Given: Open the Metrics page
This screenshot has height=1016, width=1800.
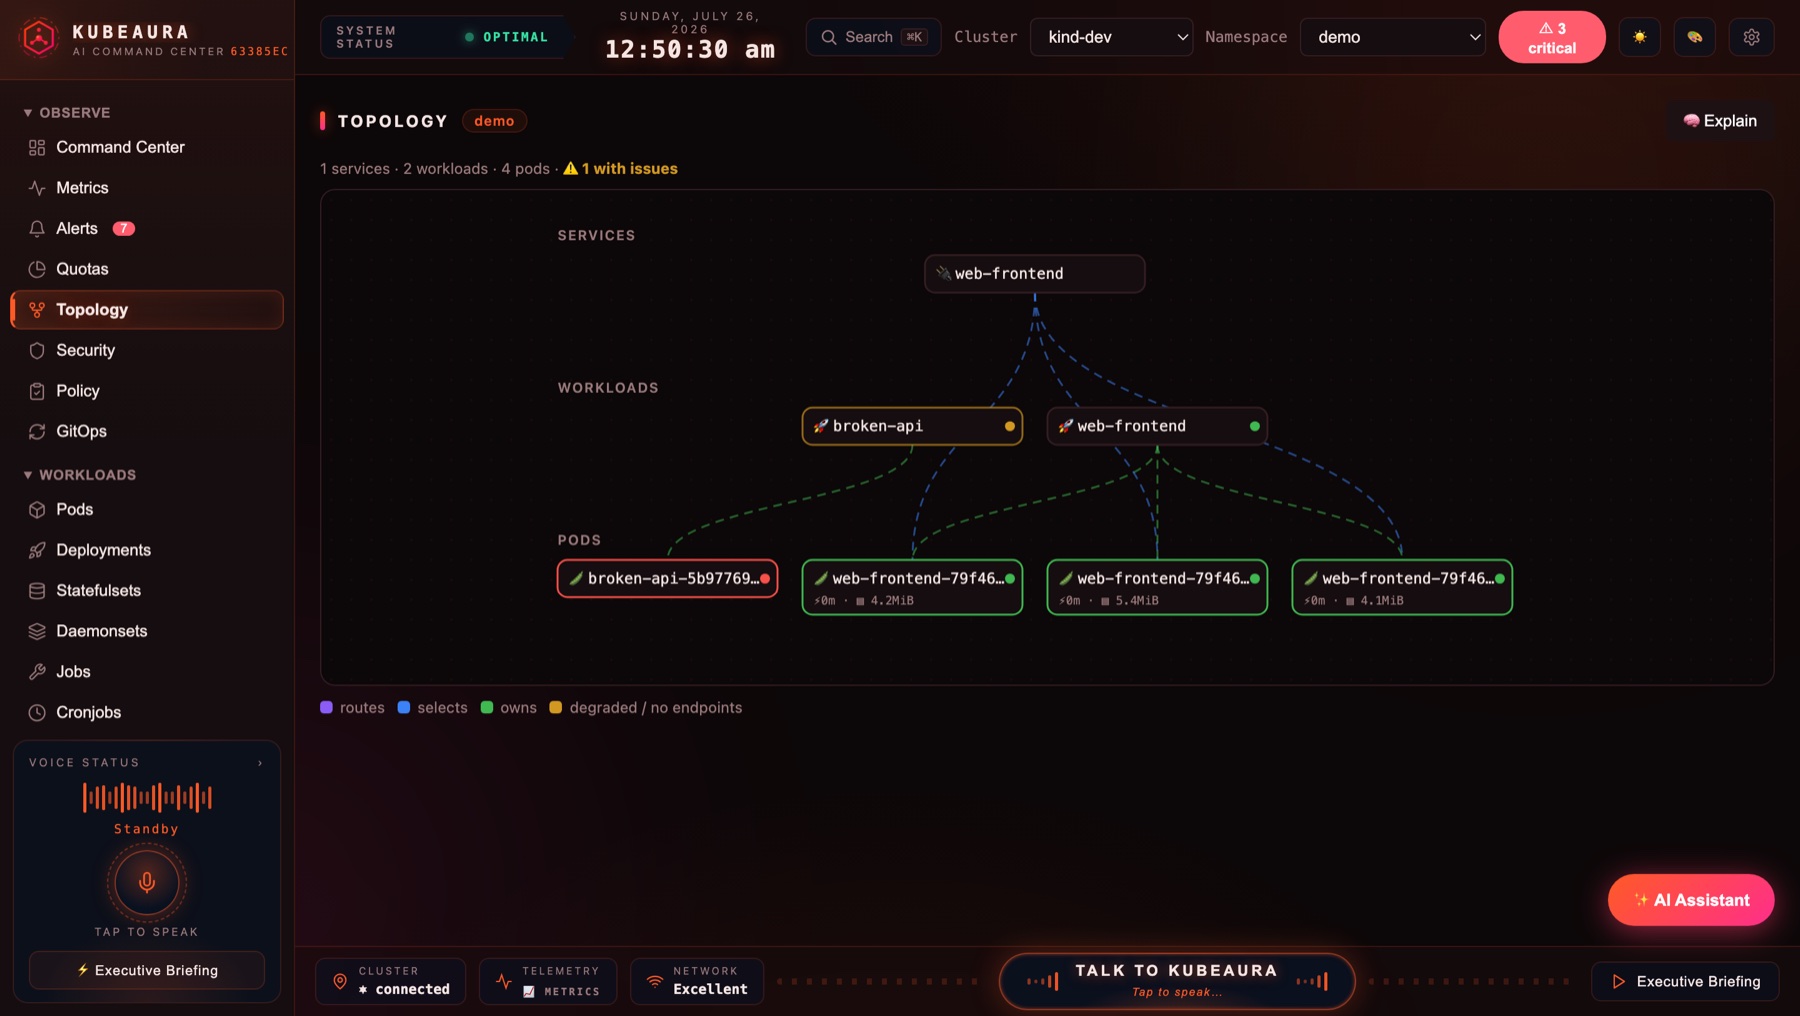Looking at the screenshot, I should pos(147,188).
